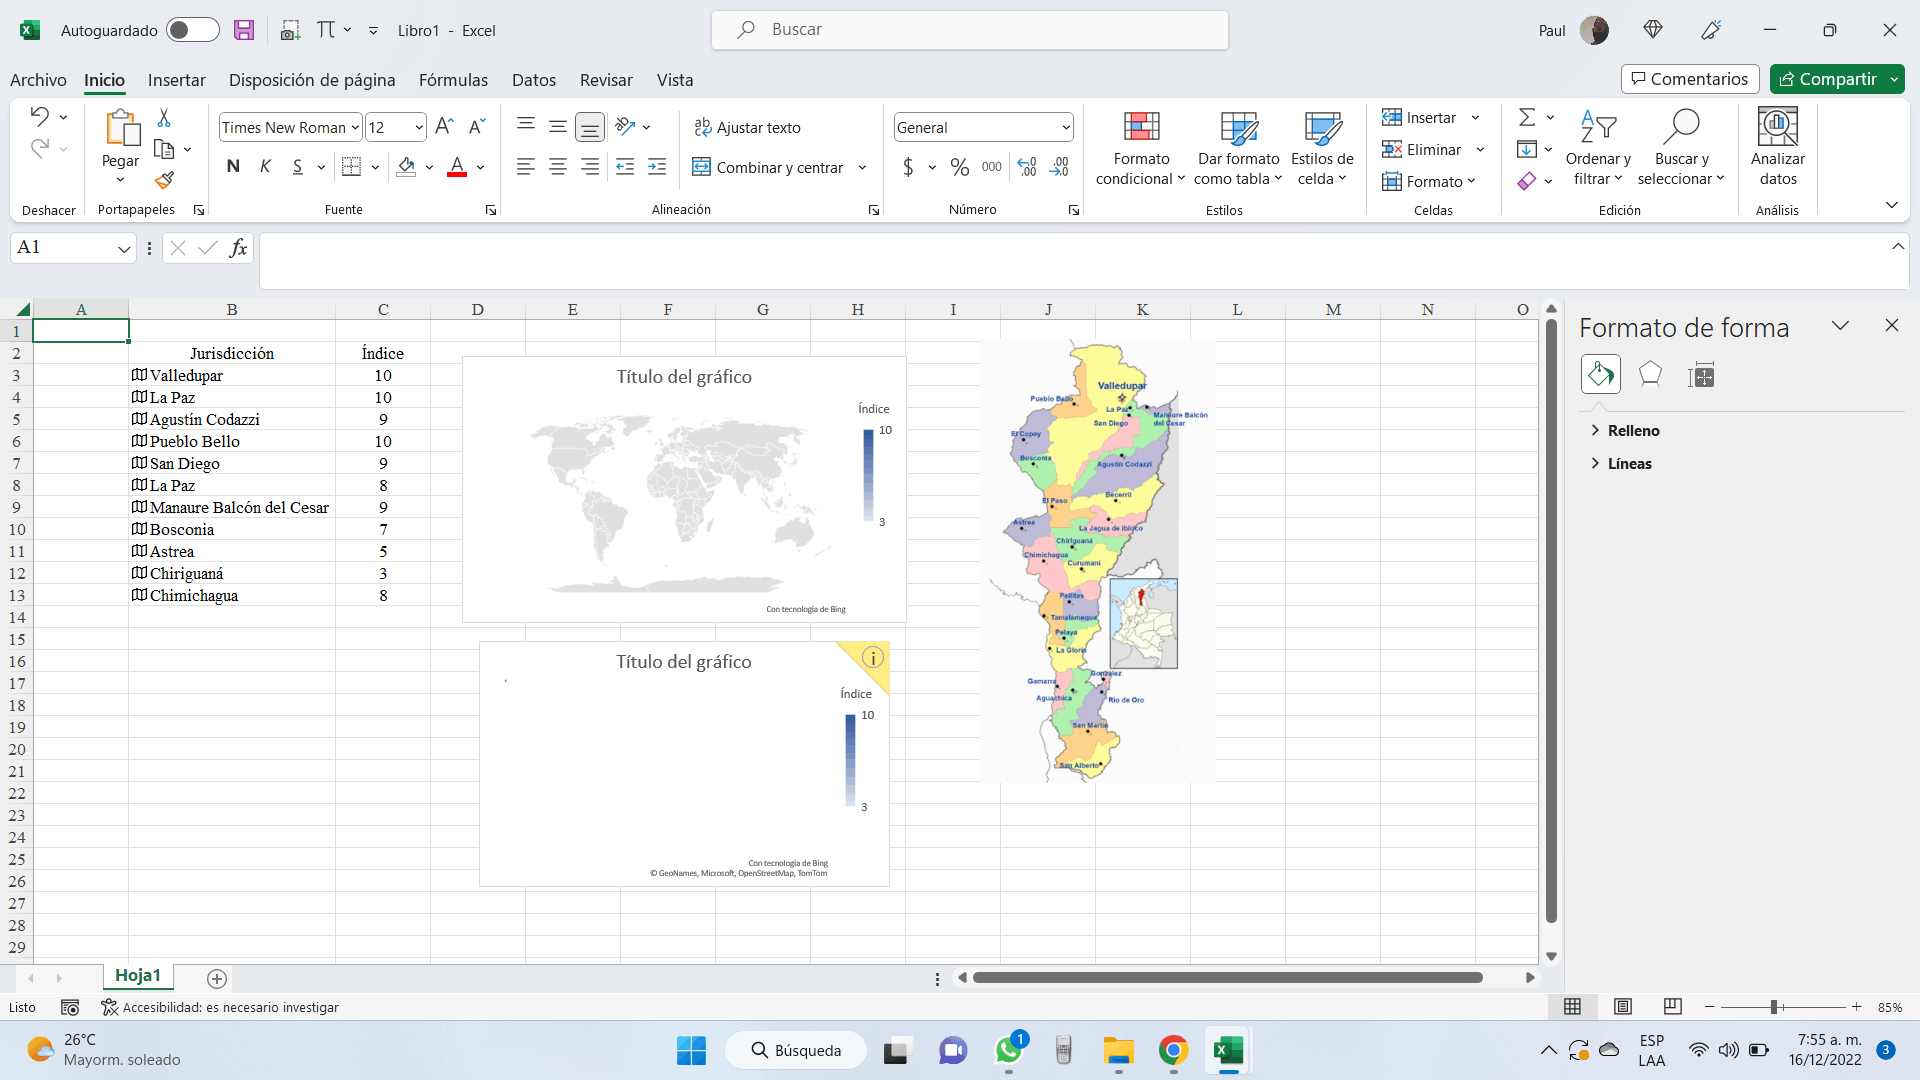This screenshot has height=1080, width=1920.
Task: Switch to Page Layout view in status bar
Action: click(x=1623, y=1007)
